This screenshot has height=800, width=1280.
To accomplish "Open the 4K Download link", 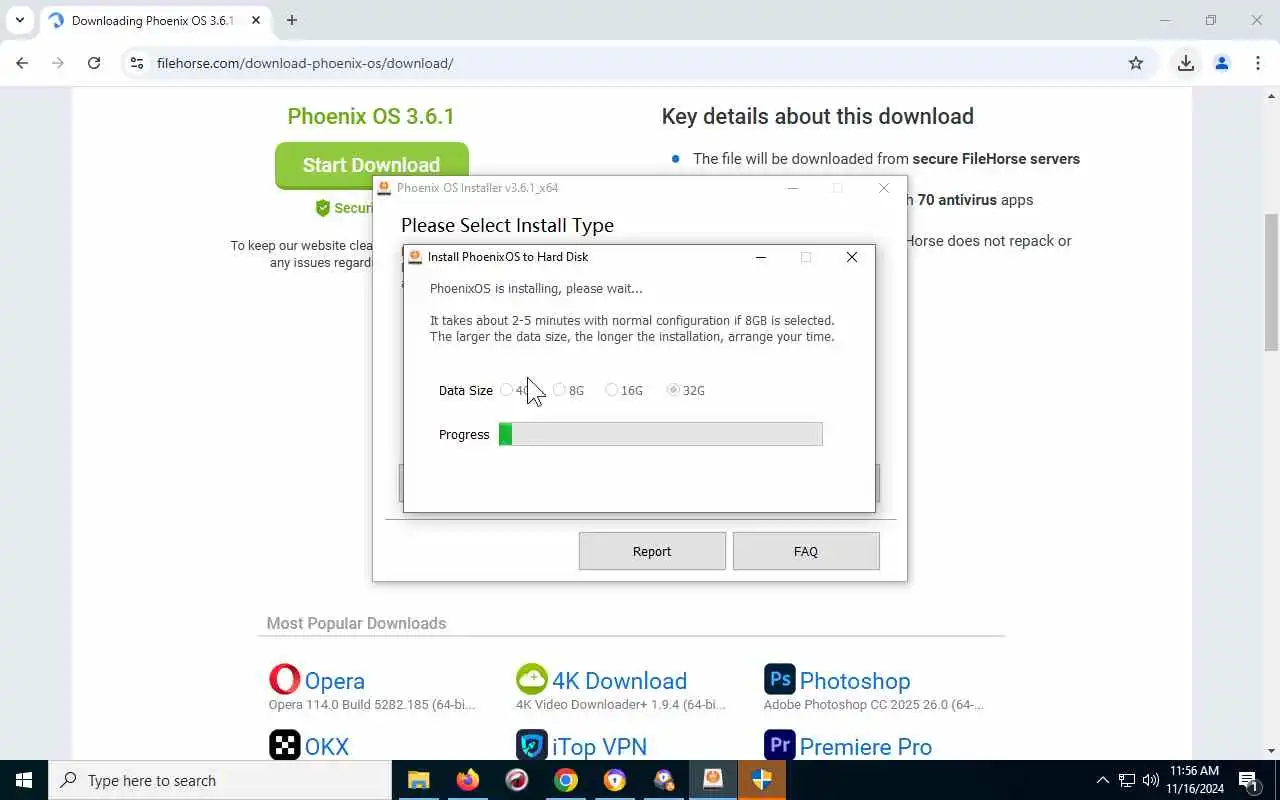I will (x=619, y=681).
